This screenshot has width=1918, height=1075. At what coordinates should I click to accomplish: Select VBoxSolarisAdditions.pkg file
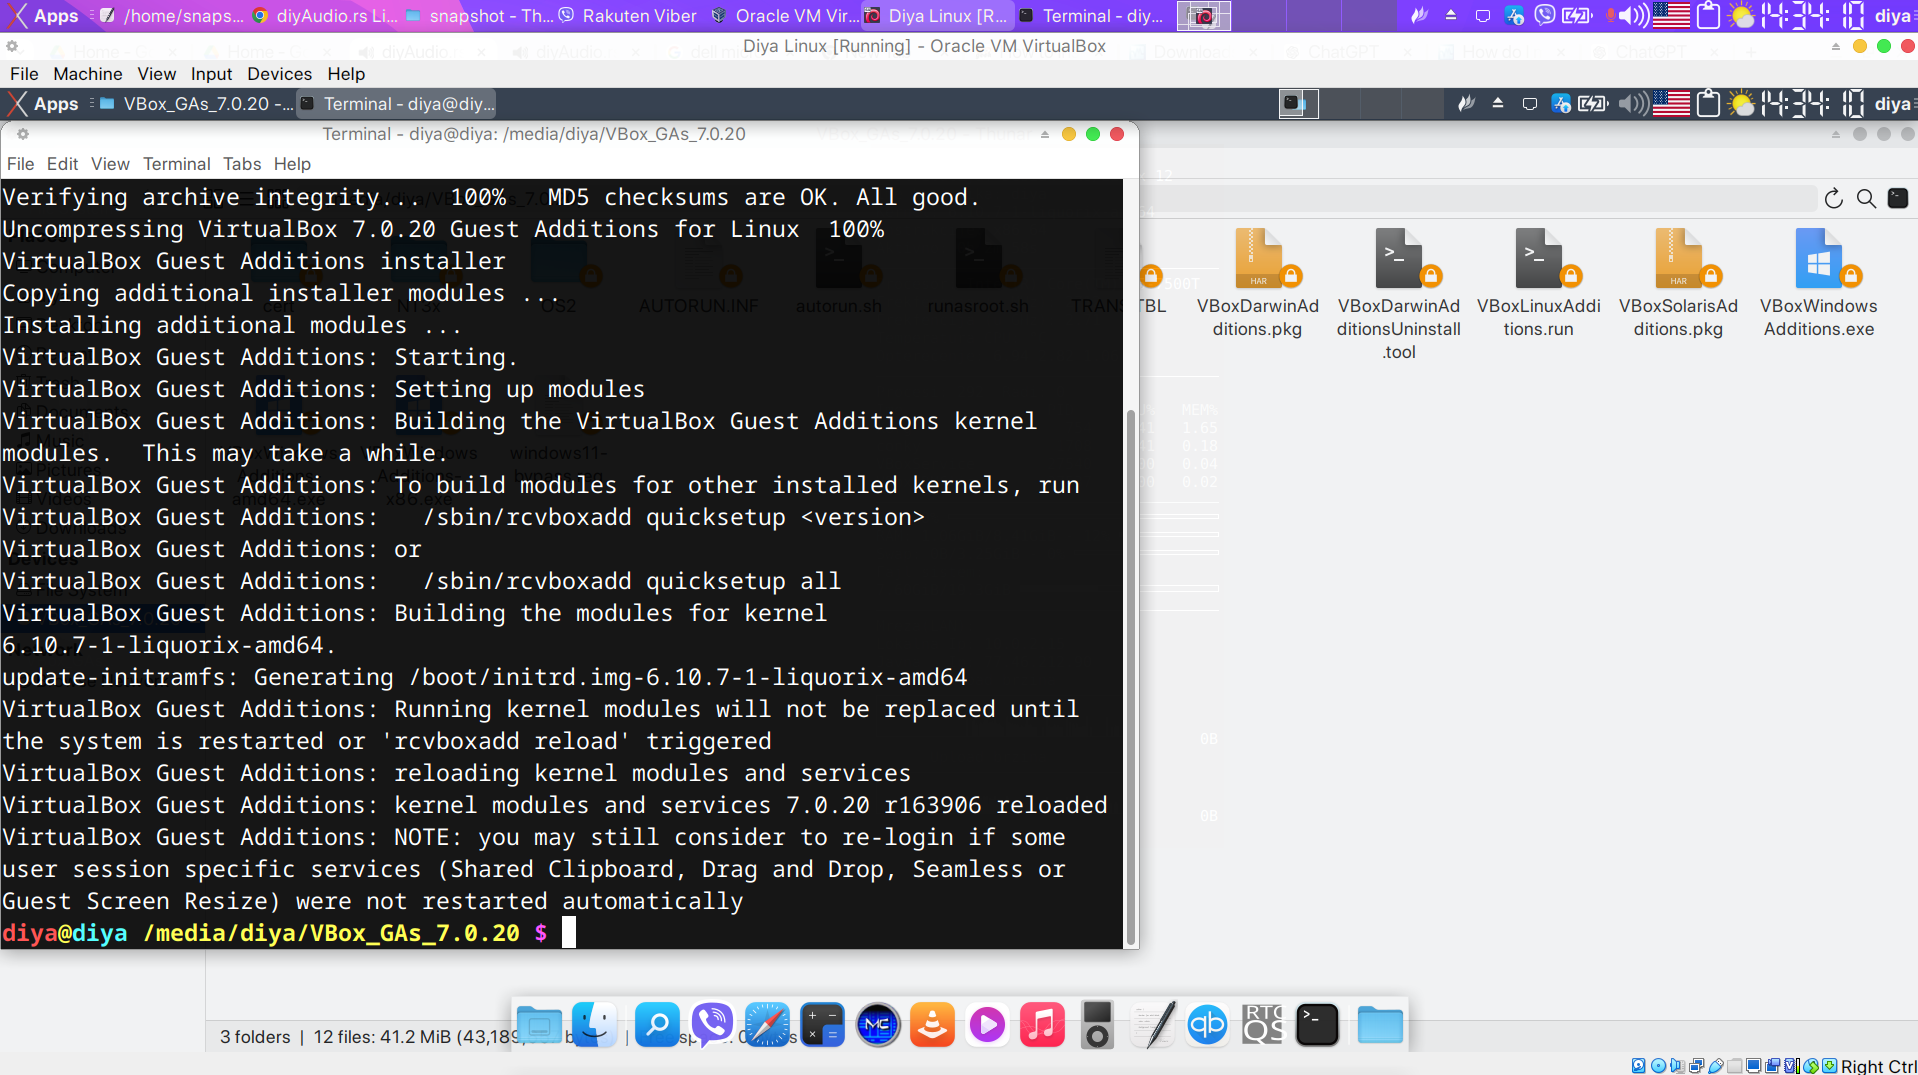pyautogui.click(x=1678, y=283)
